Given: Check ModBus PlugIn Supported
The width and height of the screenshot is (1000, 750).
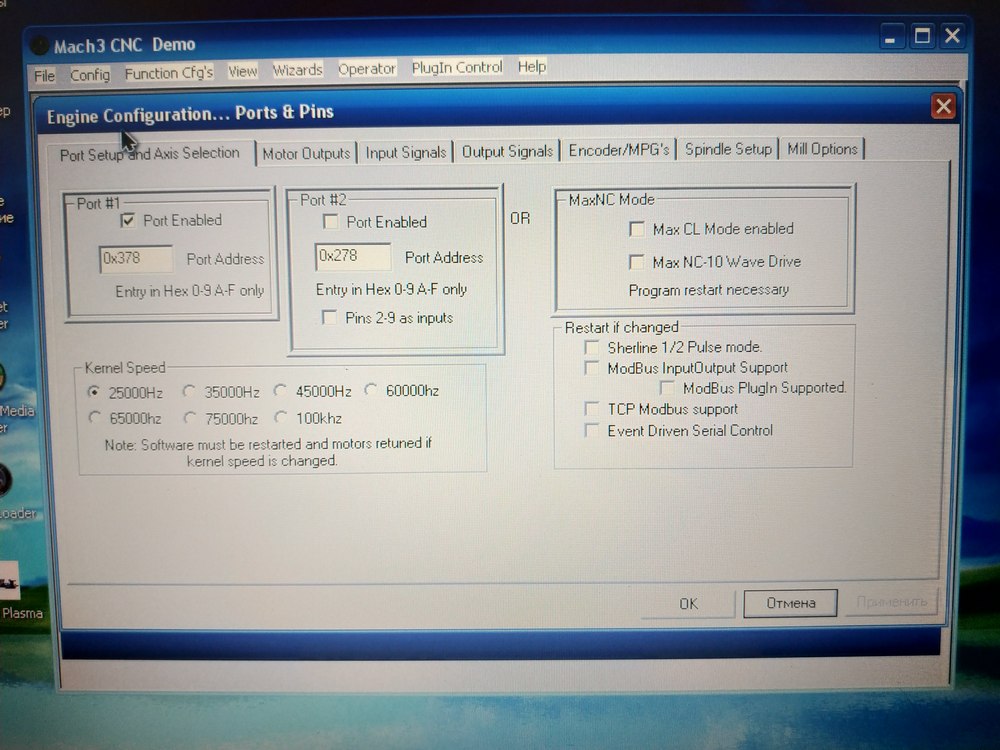Looking at the screenshot, I should (666, 388).
